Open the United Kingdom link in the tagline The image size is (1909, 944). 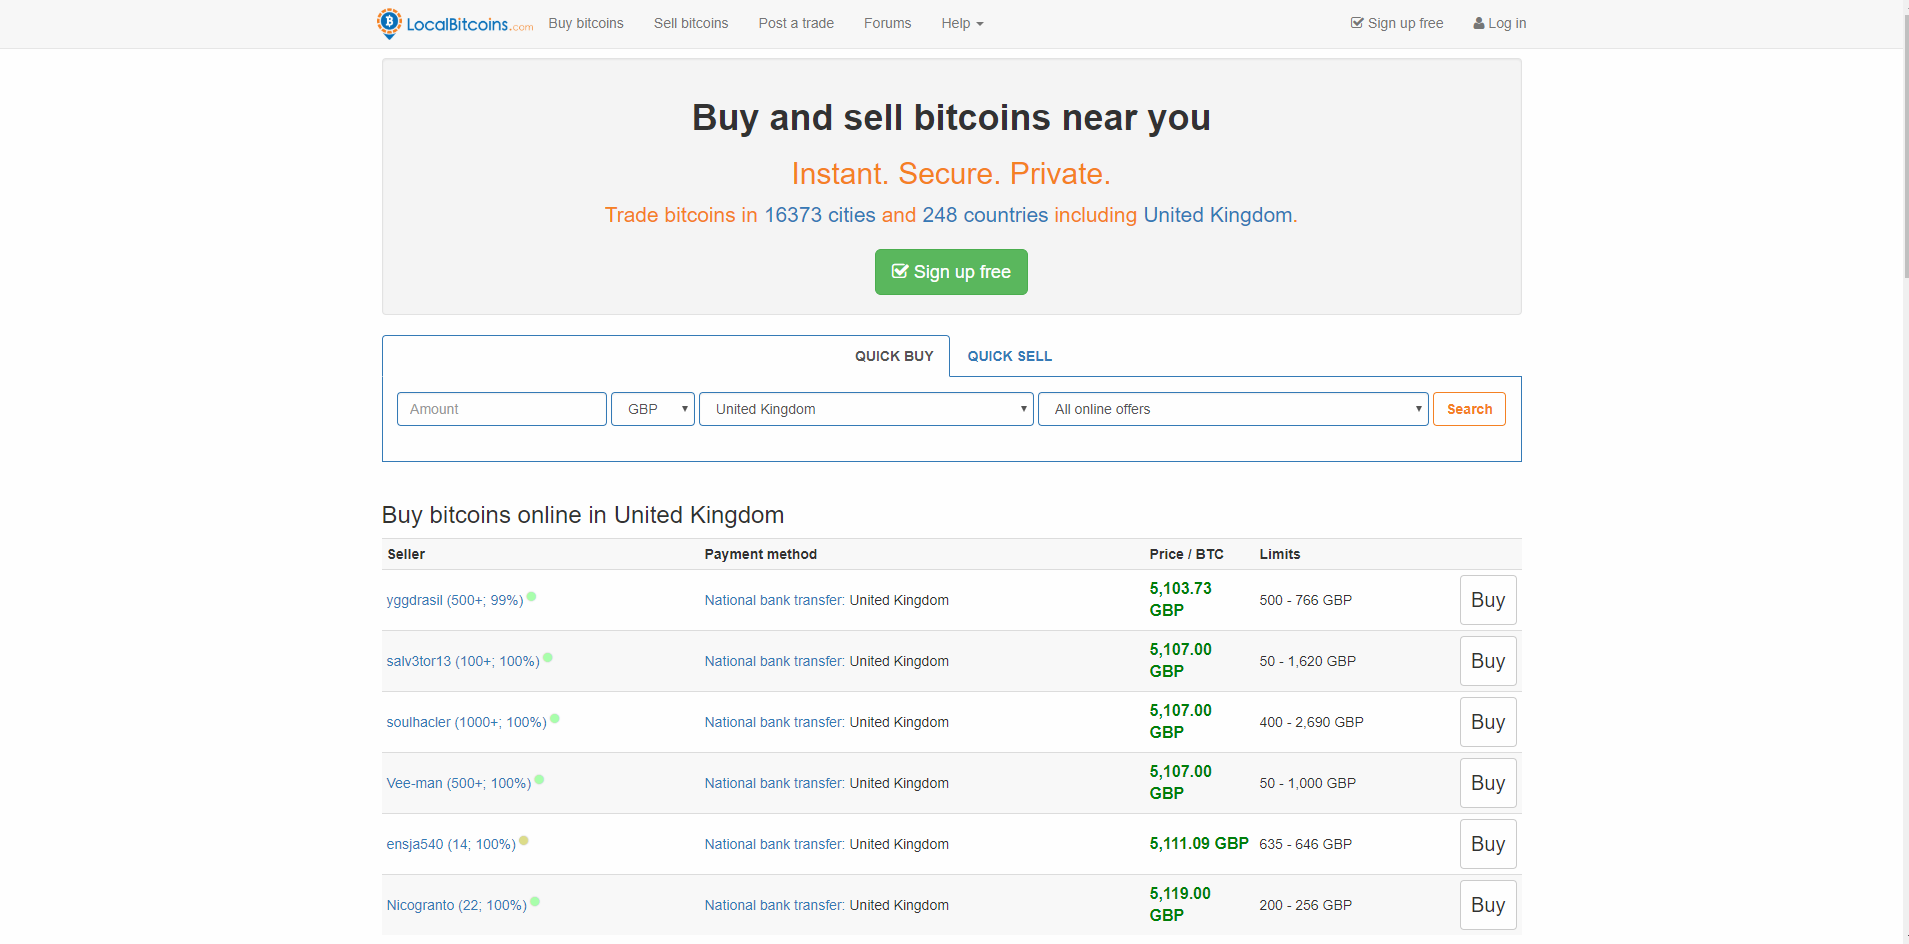1218,215
